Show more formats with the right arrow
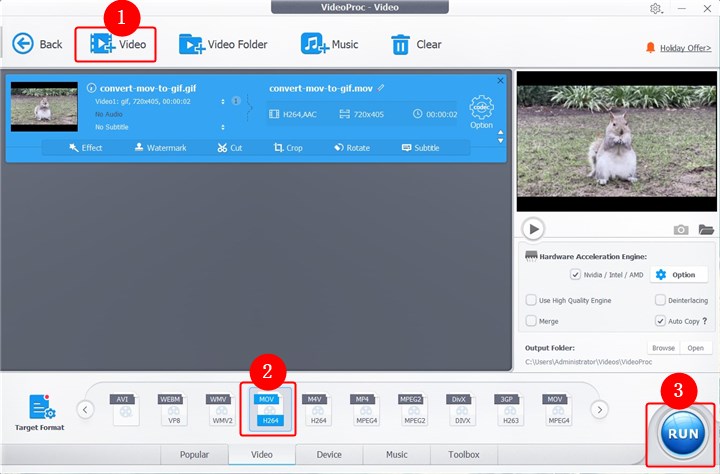Viewport: 720px width, 474px height. (x=599, y=409)
